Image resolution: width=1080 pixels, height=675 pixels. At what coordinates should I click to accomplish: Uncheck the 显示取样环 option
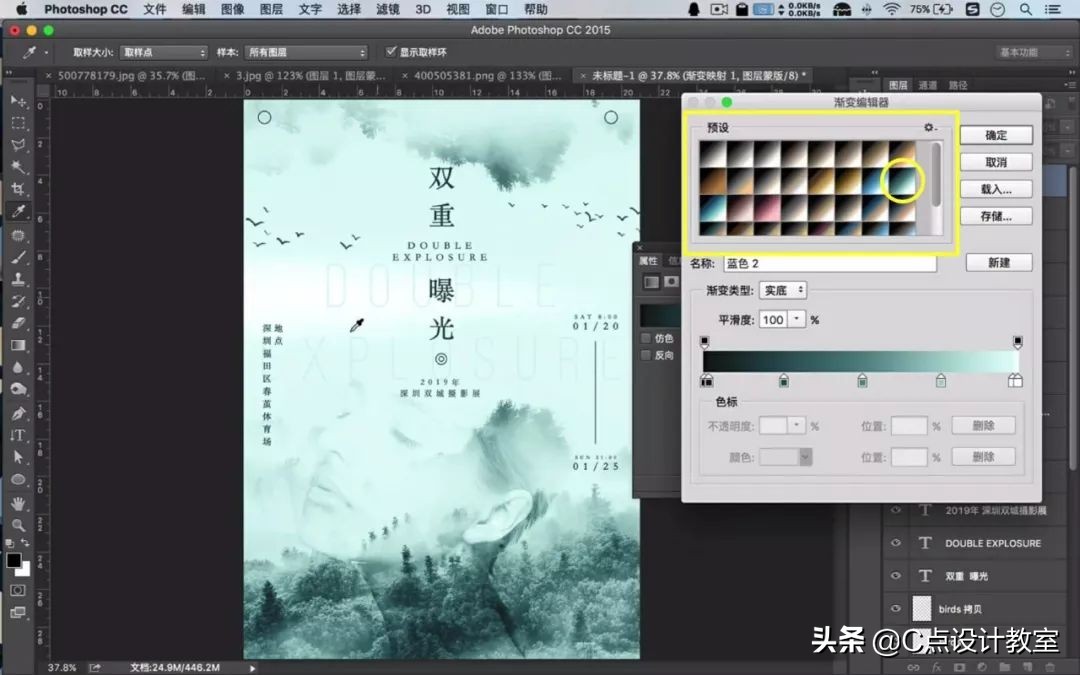pyautogui.click(x=390, y=52)
